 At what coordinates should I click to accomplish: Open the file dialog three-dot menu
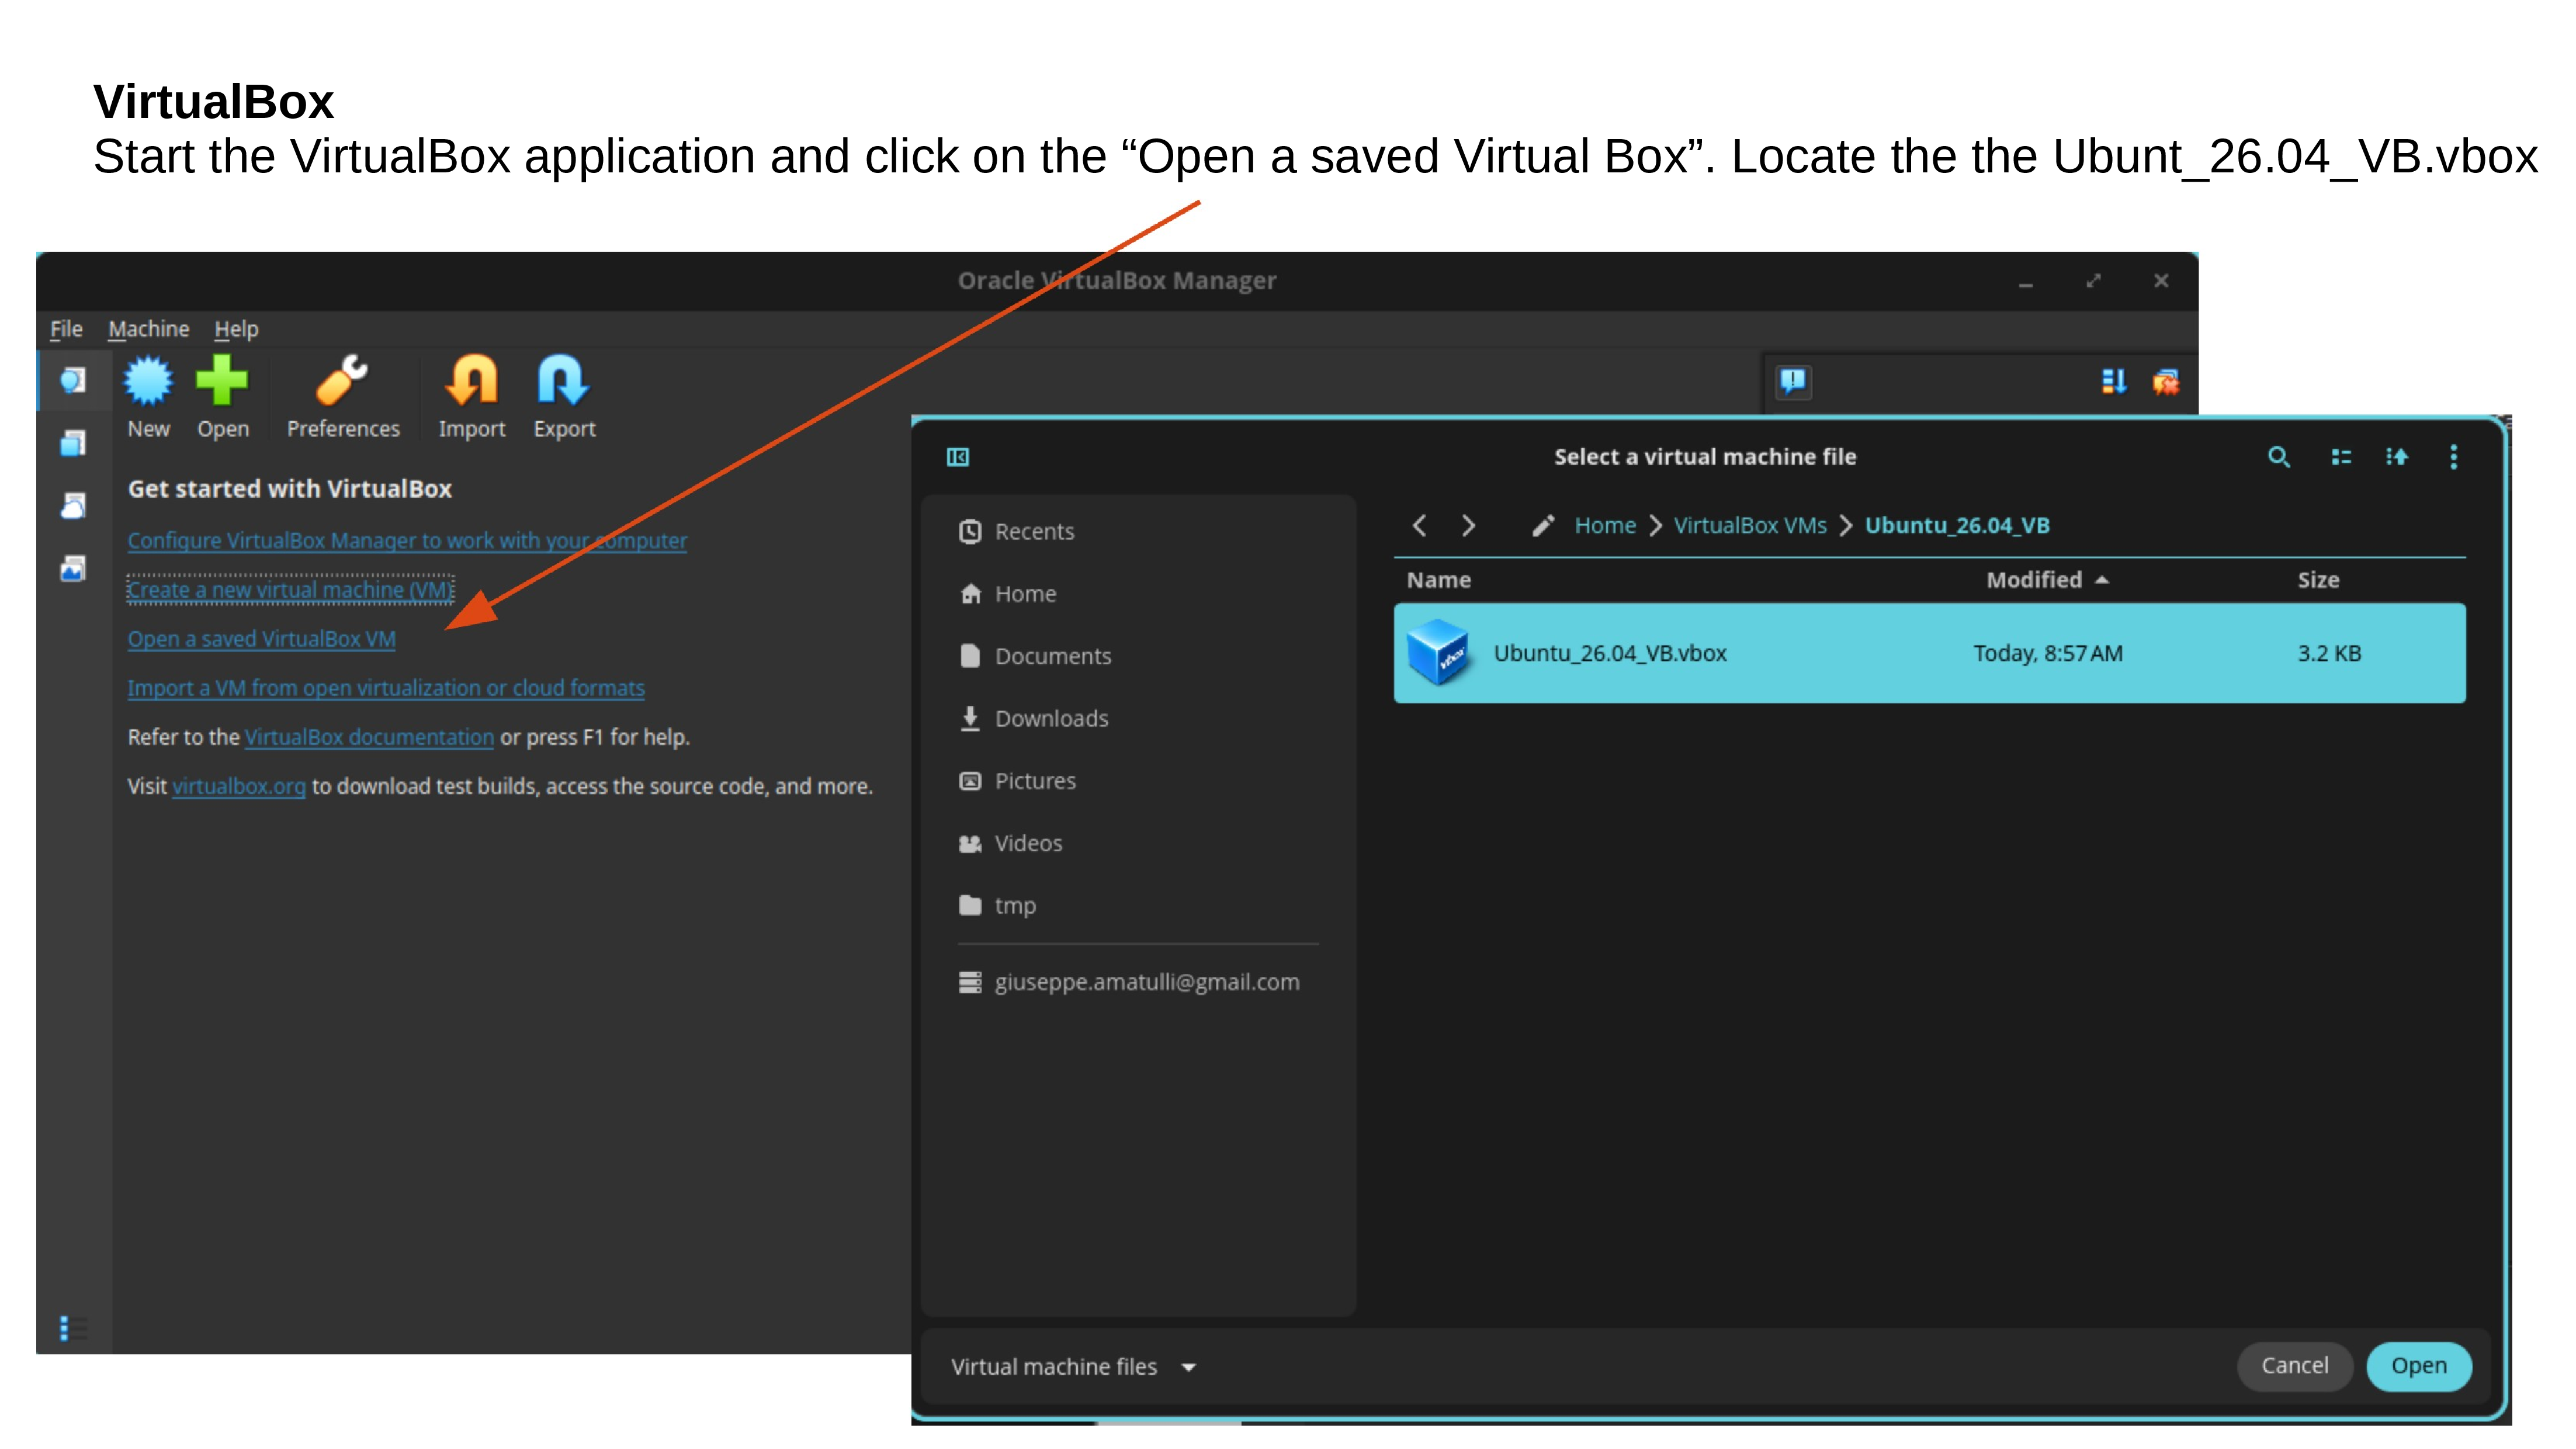point(2453,457)
